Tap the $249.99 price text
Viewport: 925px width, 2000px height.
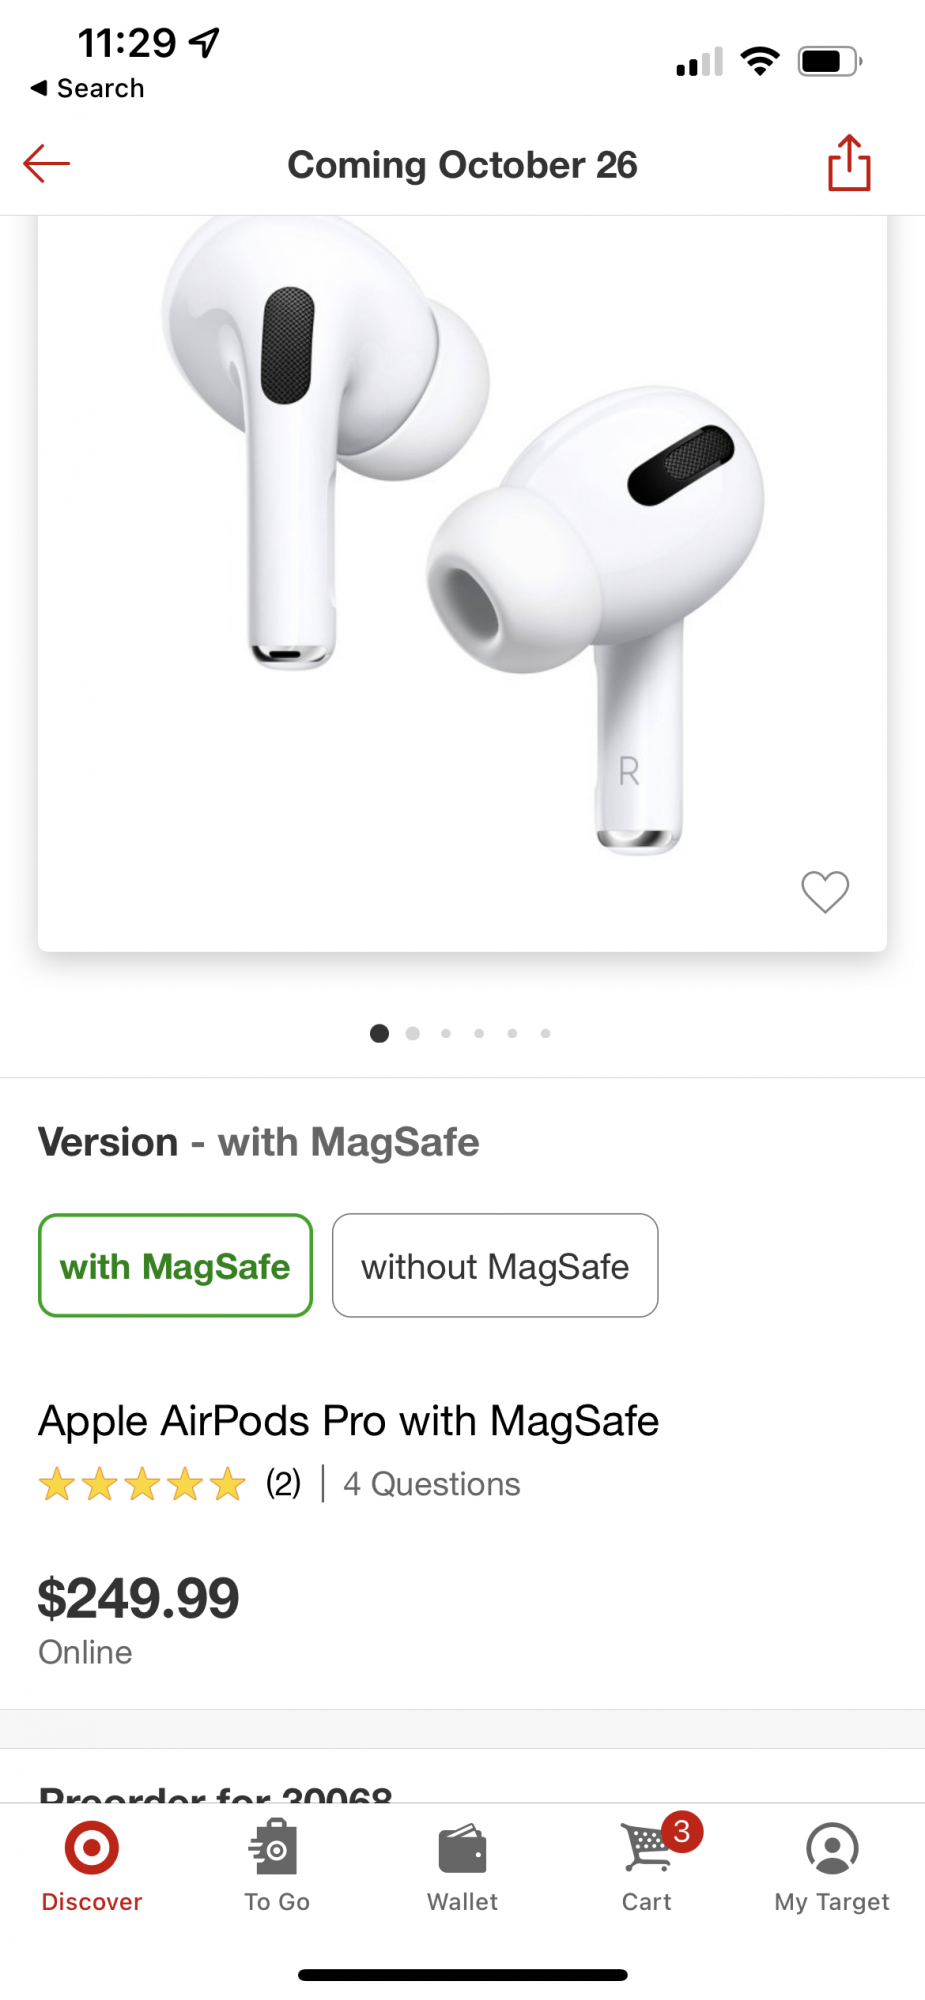[x=139, y=1597]
